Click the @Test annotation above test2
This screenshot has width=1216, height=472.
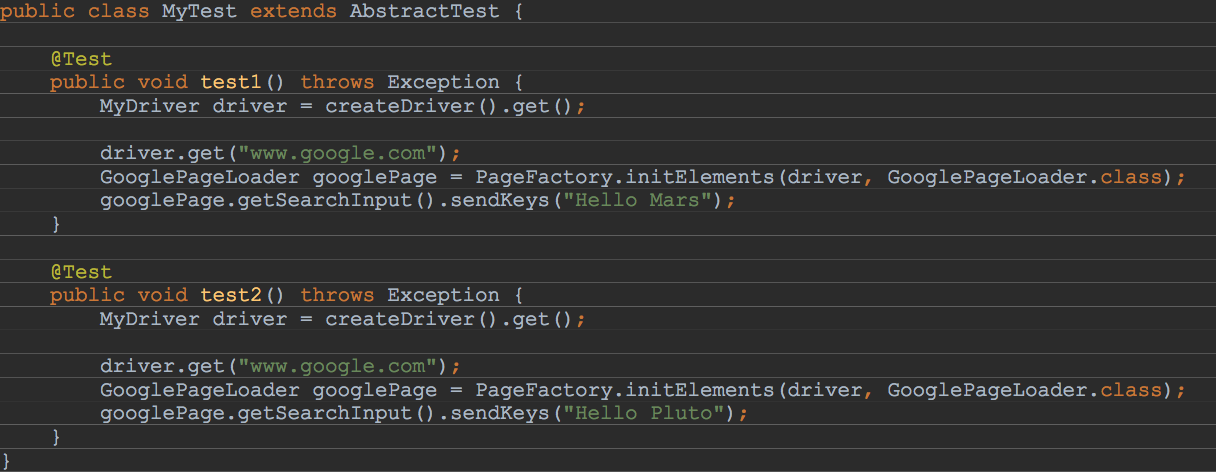click(x=81, y=272)
